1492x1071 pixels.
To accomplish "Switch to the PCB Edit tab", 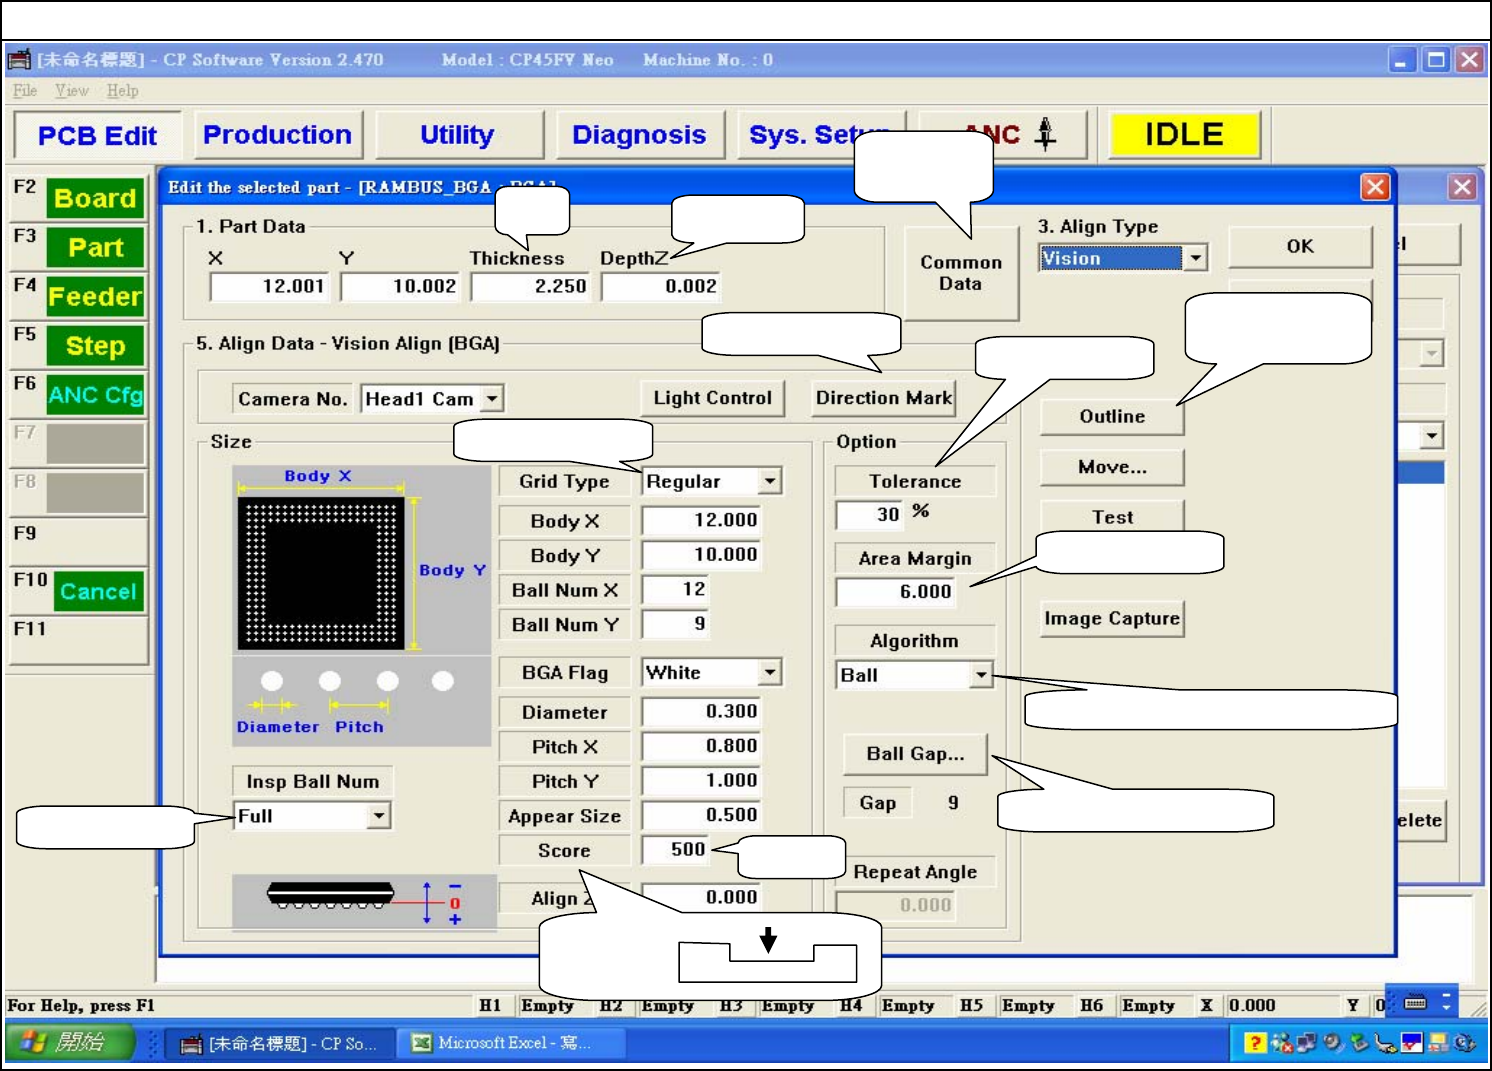I will coord(97,135).
